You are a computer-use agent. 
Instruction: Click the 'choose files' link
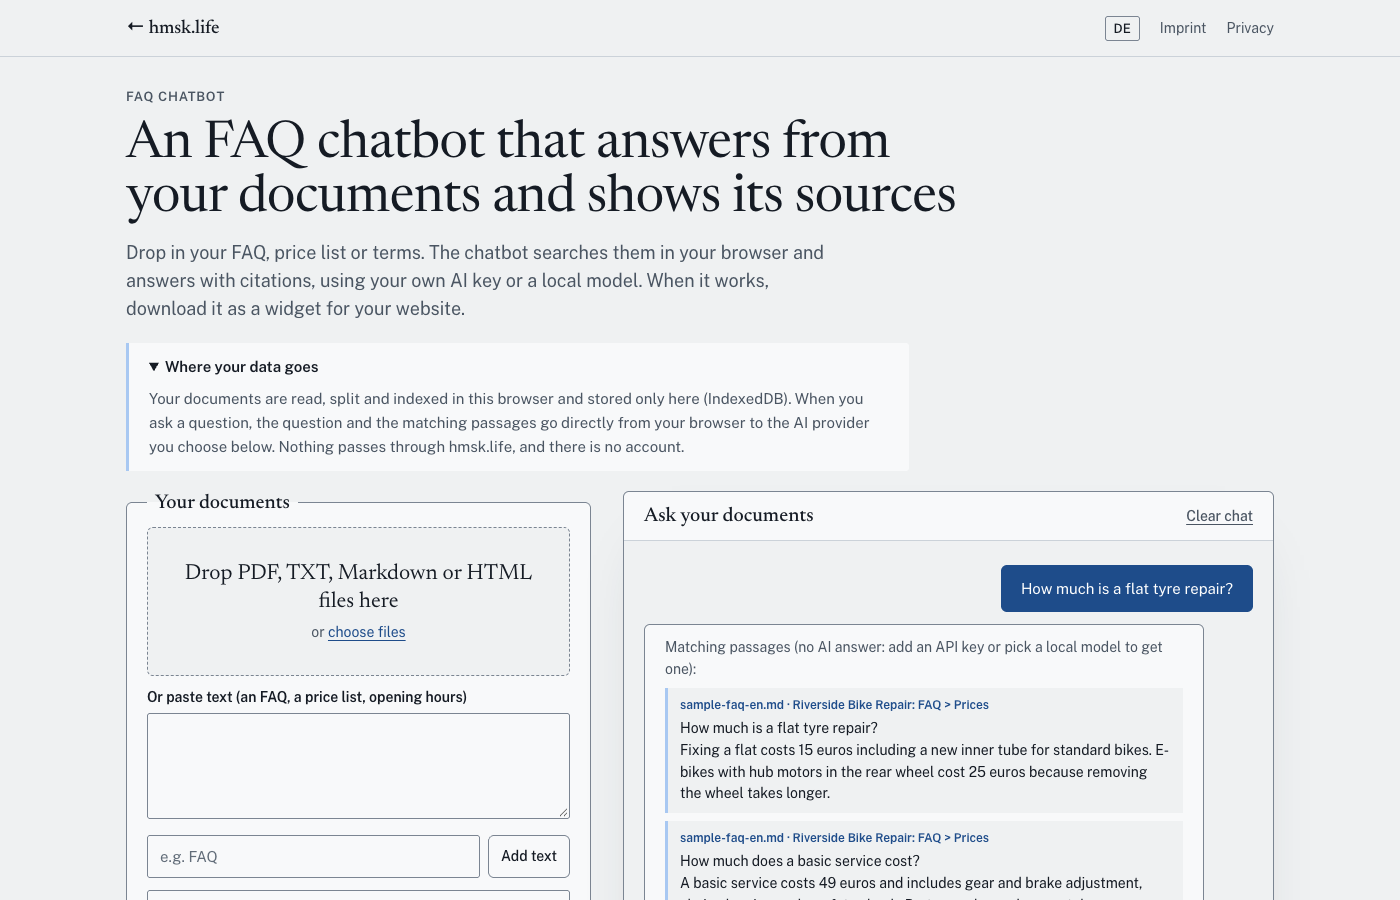pos(366,632)
